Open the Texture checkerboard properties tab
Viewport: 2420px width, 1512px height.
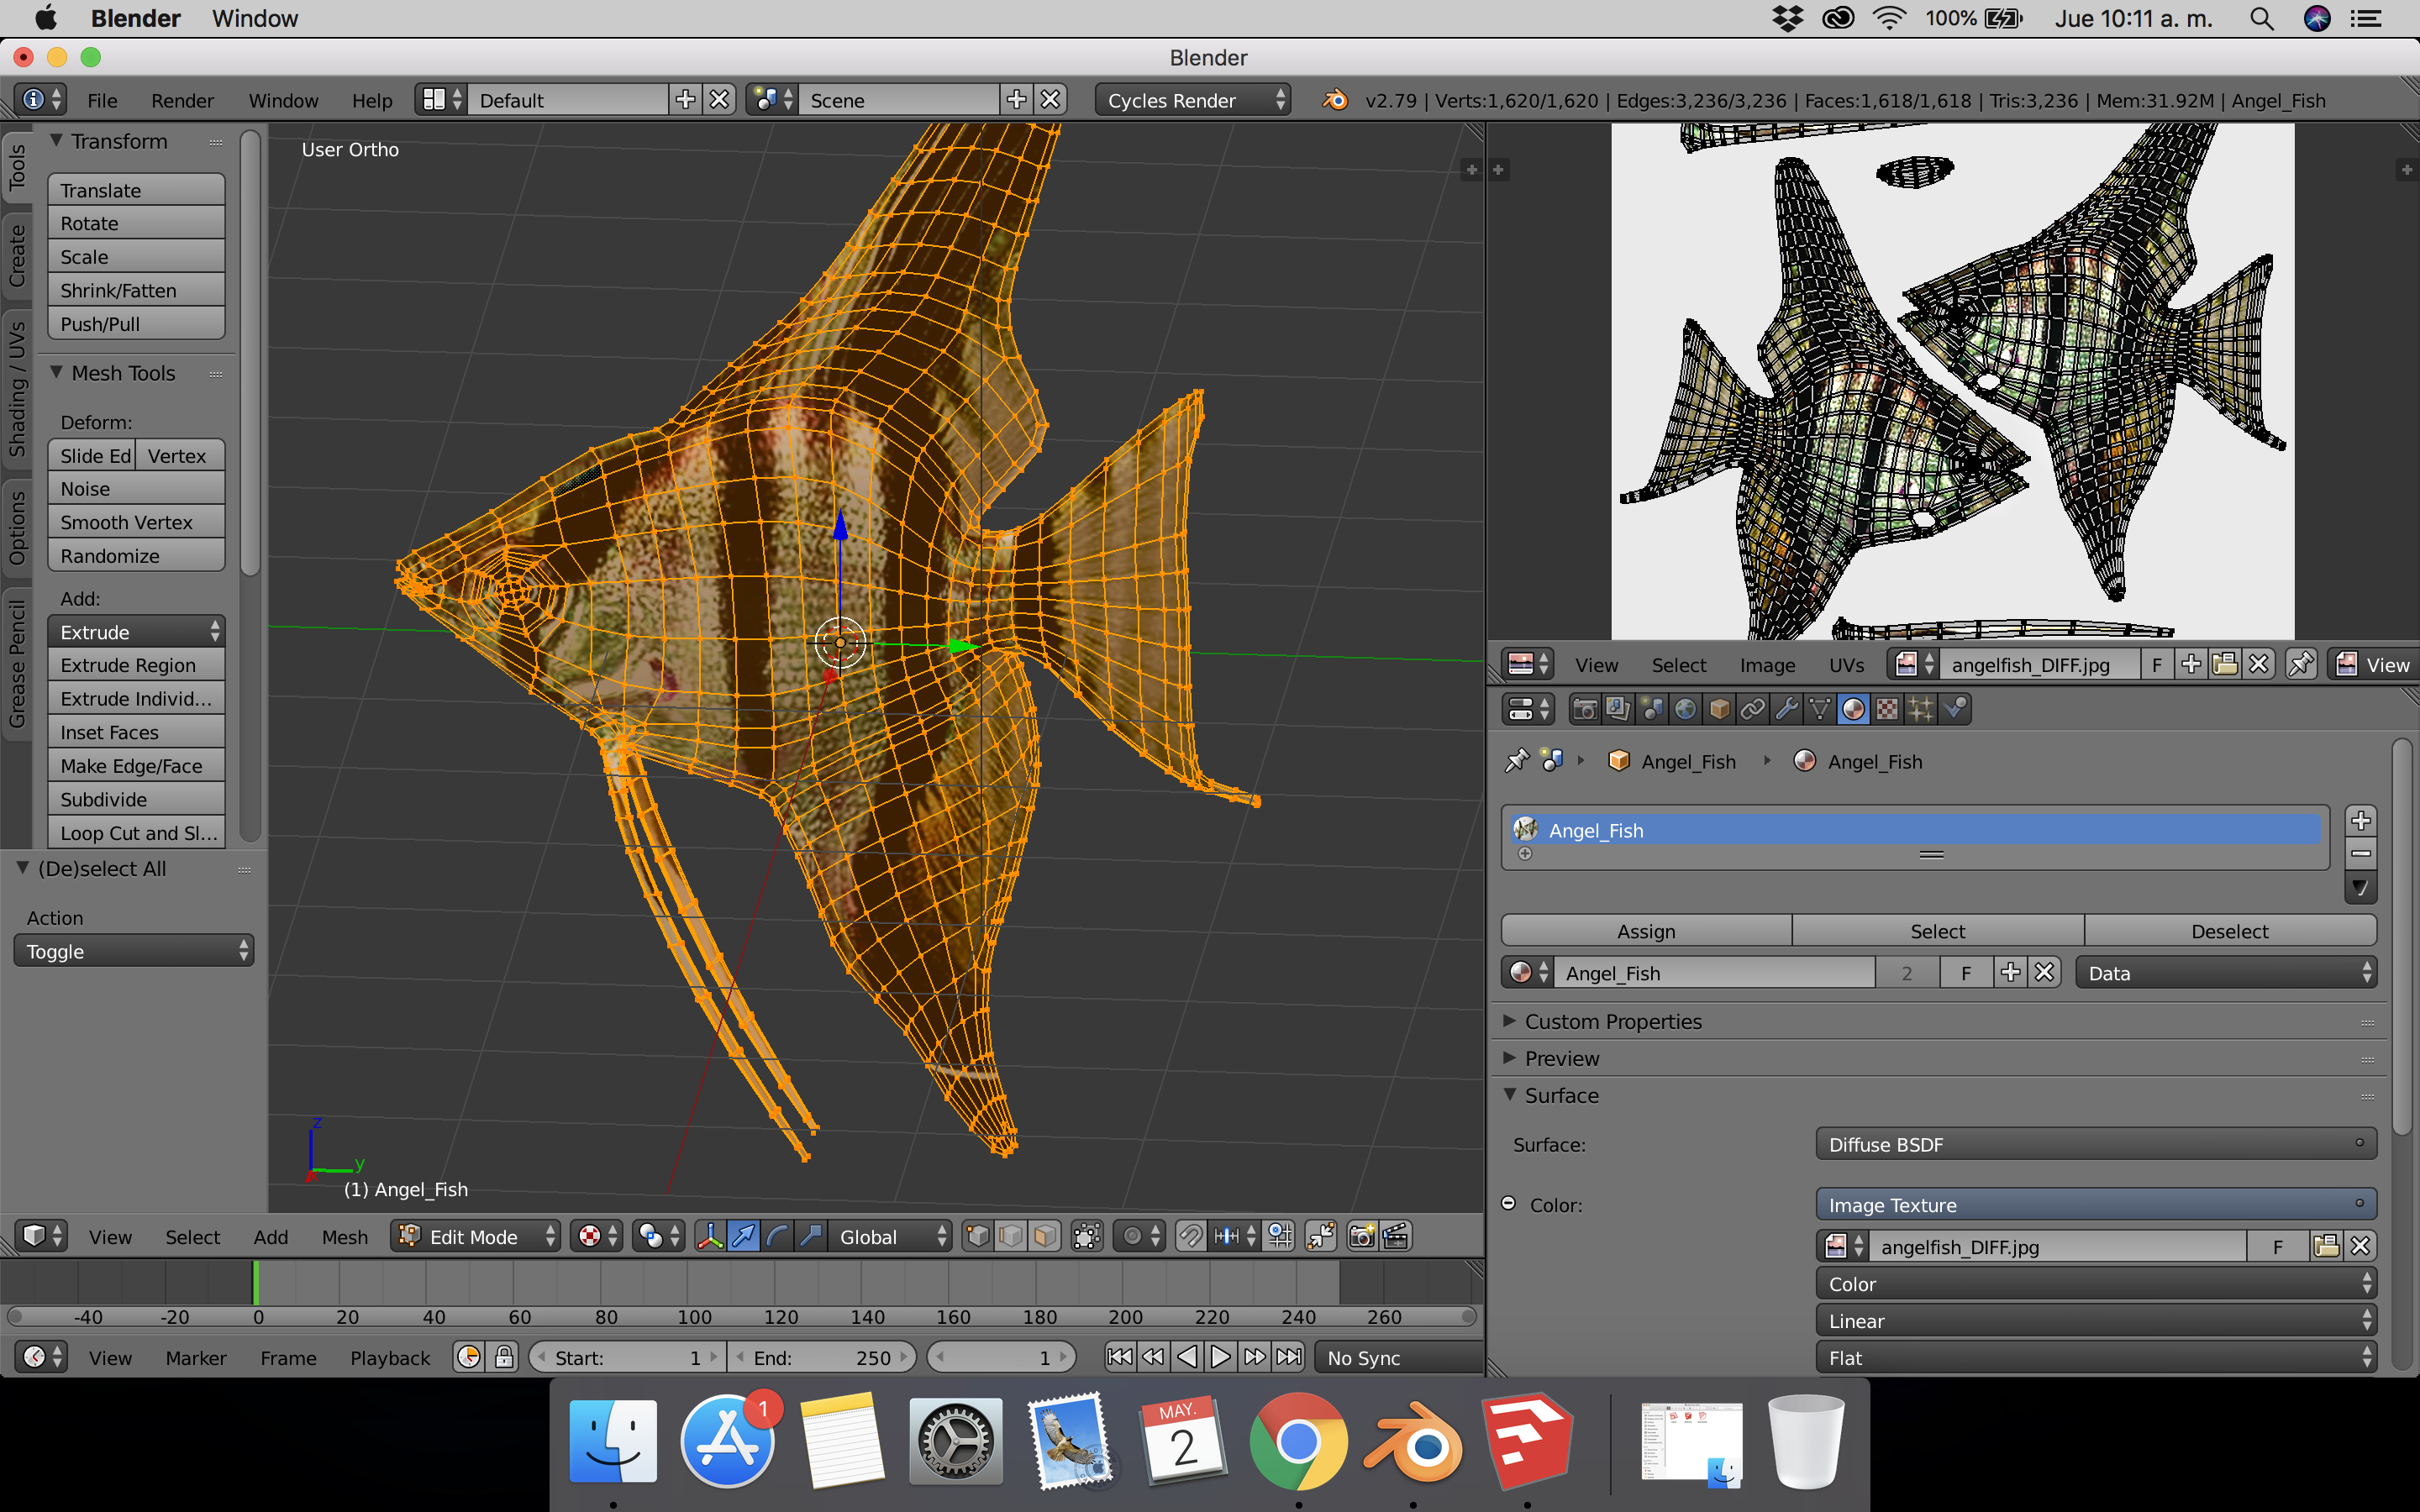1887,709
